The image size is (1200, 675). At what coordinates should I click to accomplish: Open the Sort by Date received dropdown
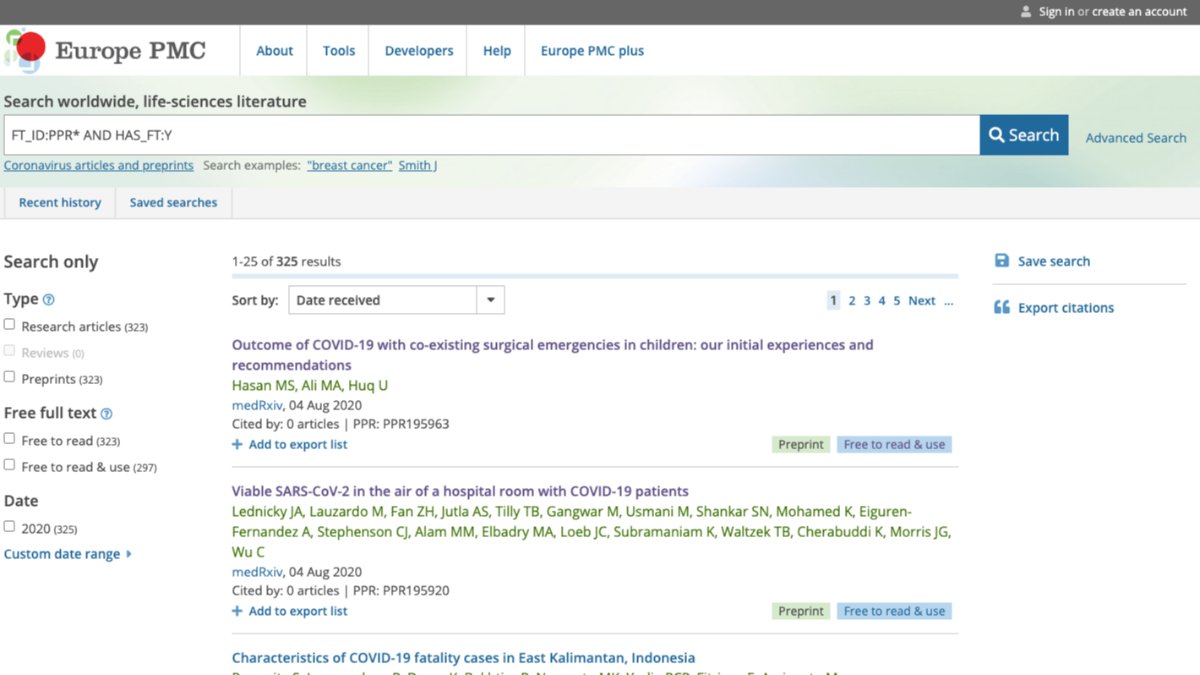click(396, 300)
